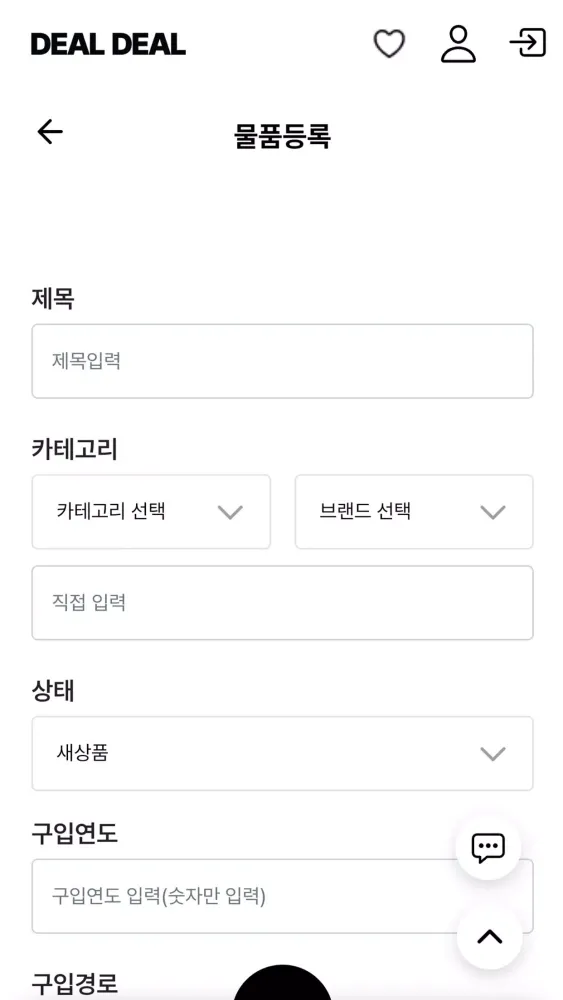
Task: Go back using the left arrow
Action: click(50, 132)
